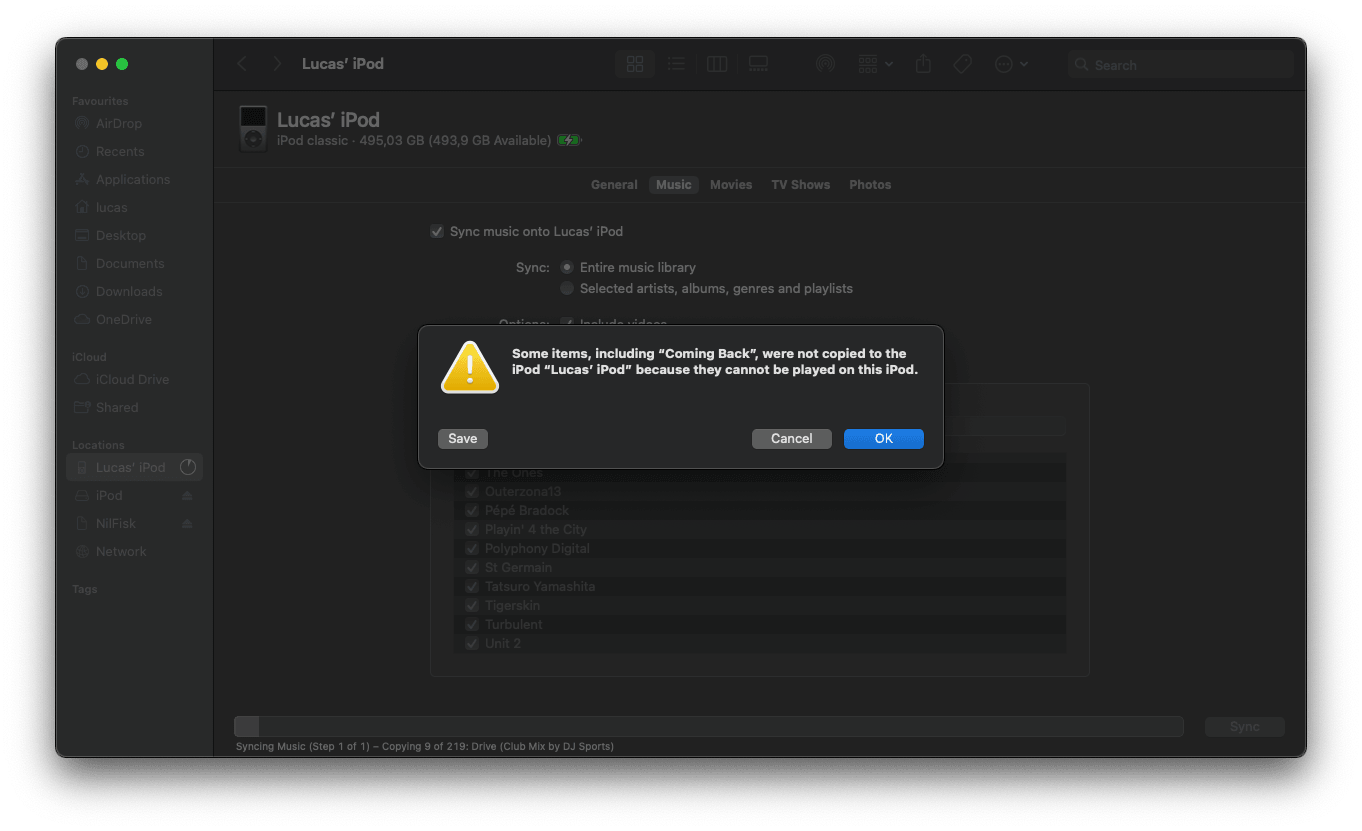
Task: Select Selected artists, albums, genres radio
Action: (x=567, y=289)
